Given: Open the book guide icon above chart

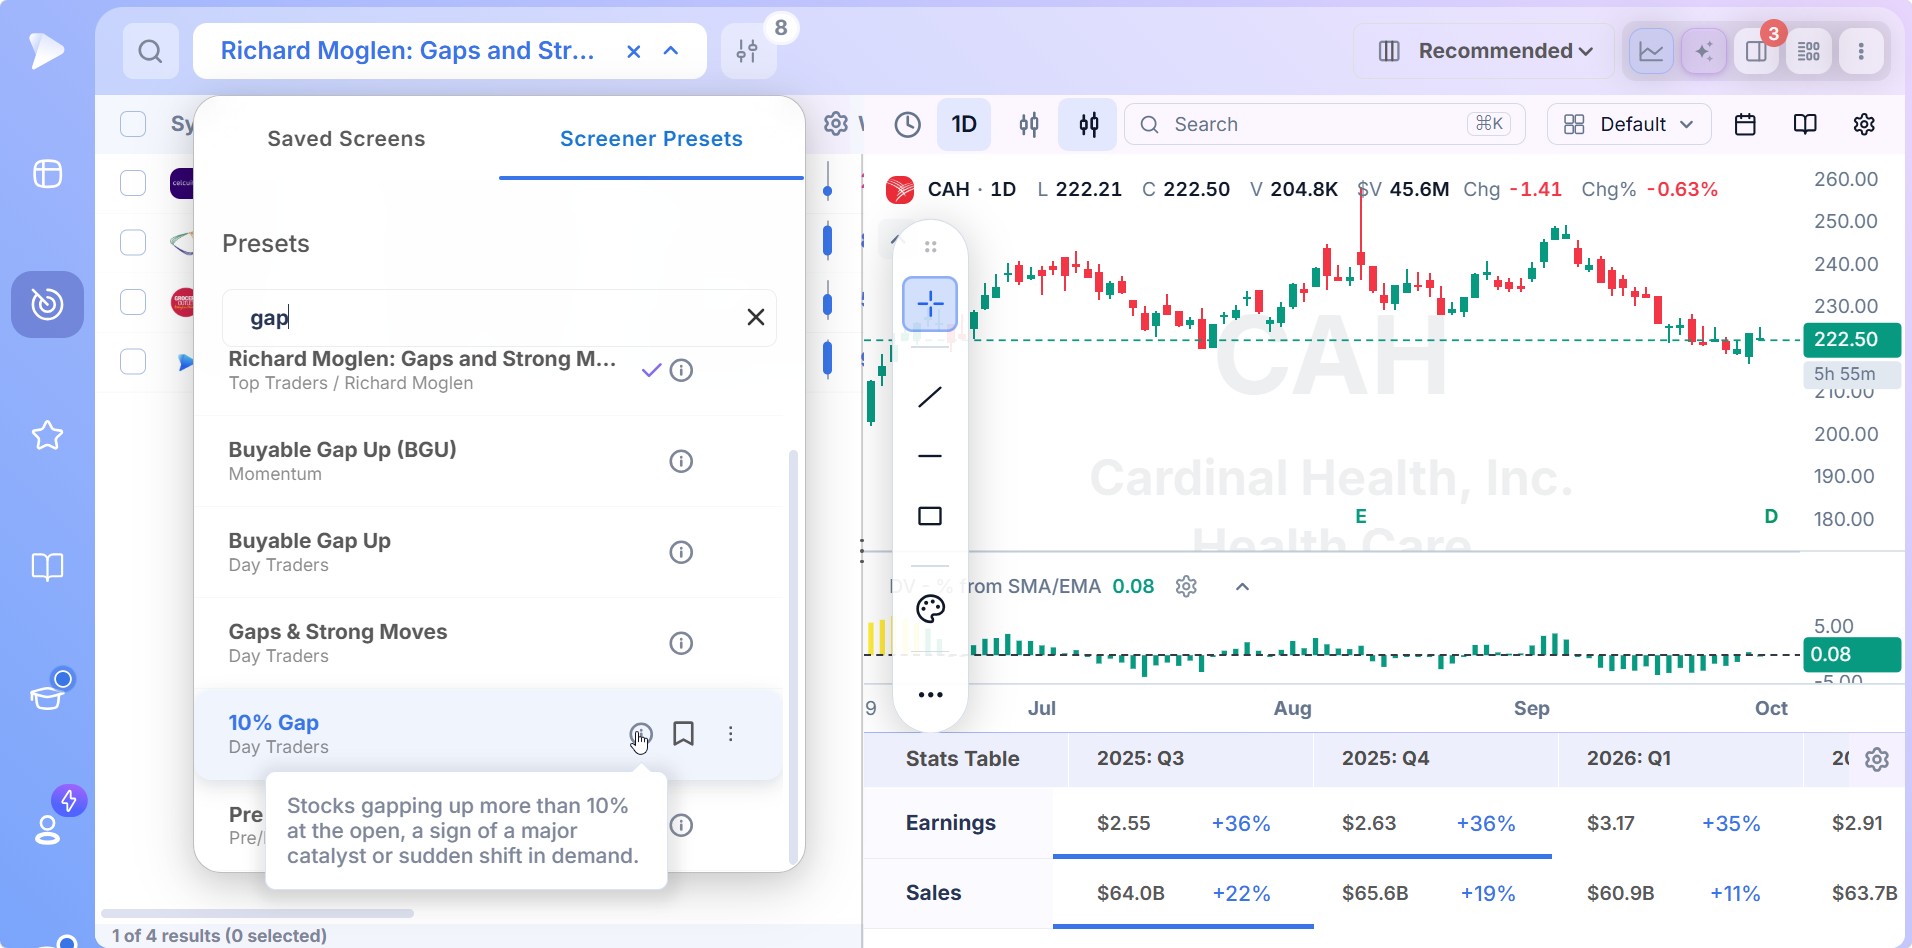Looking at the screenshot, I should [1805, 124].
